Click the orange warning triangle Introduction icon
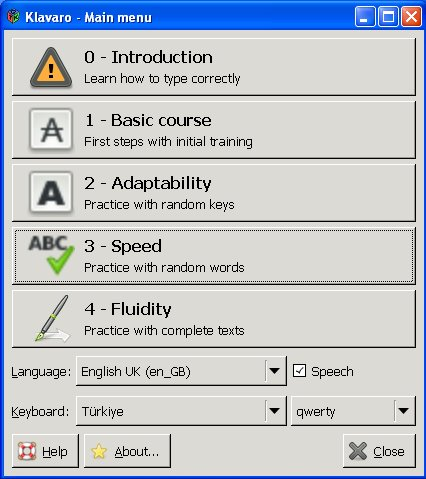The image size is (426, 479). point(51,68)
